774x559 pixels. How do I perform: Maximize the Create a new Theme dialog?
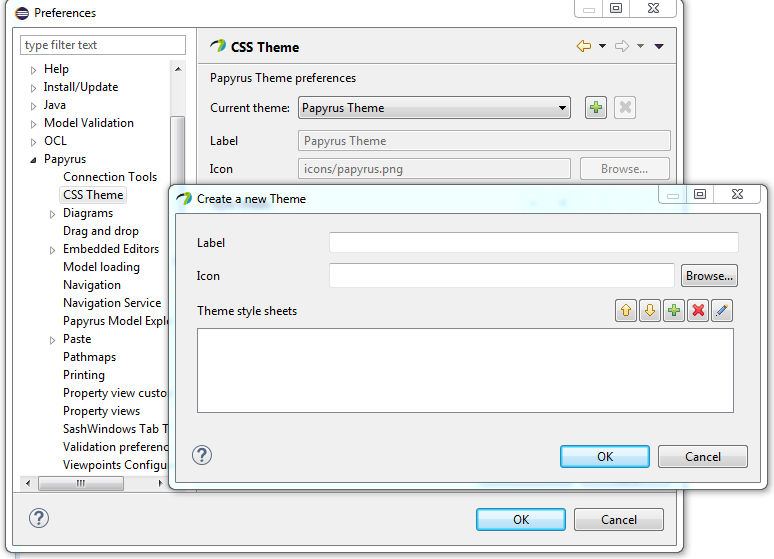coord(700,194)
